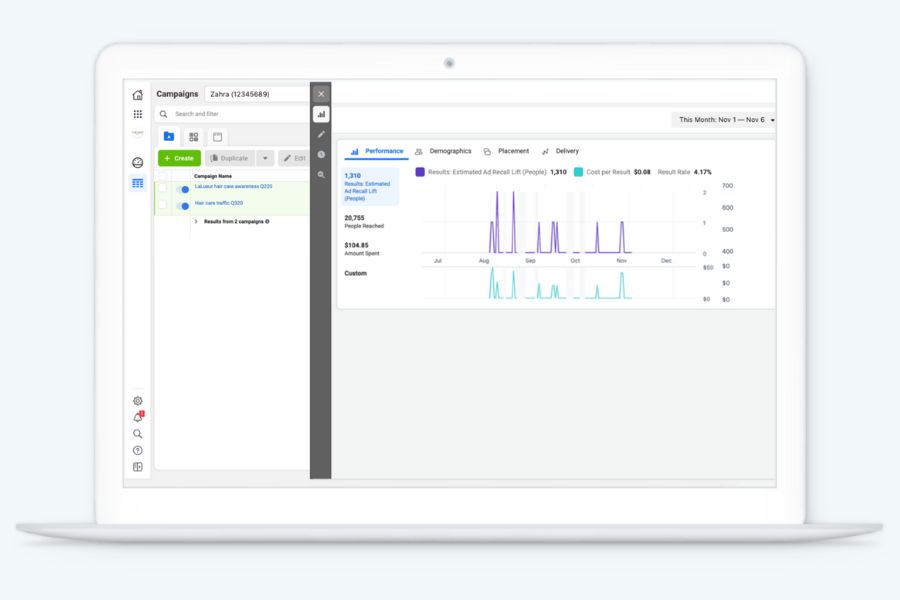Tick the select-all checkbox by Campaign Name
900x600 pixels.
[163, 176]
